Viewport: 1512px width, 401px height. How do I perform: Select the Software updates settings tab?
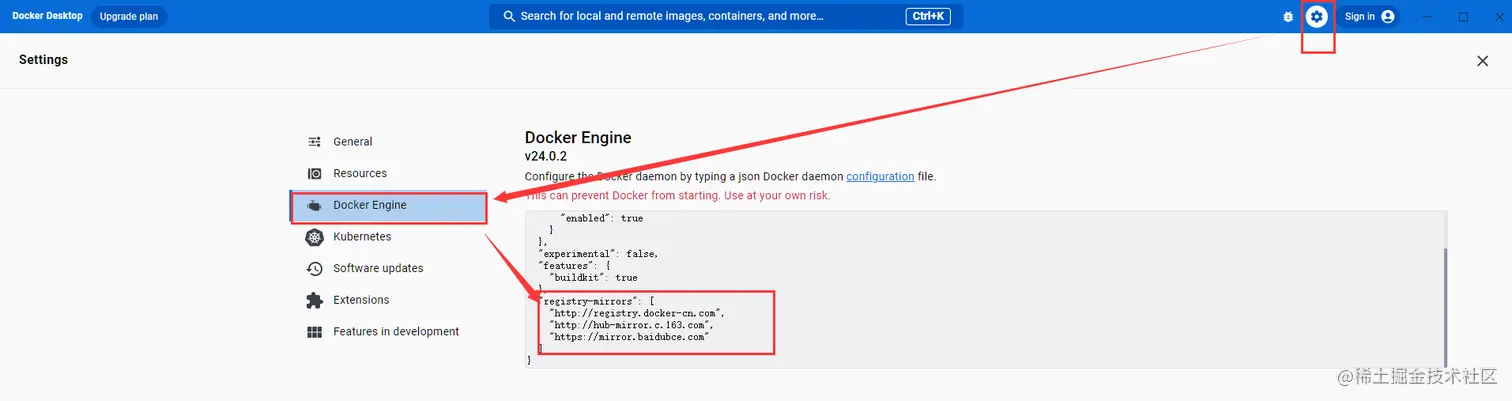coord(388,268)
